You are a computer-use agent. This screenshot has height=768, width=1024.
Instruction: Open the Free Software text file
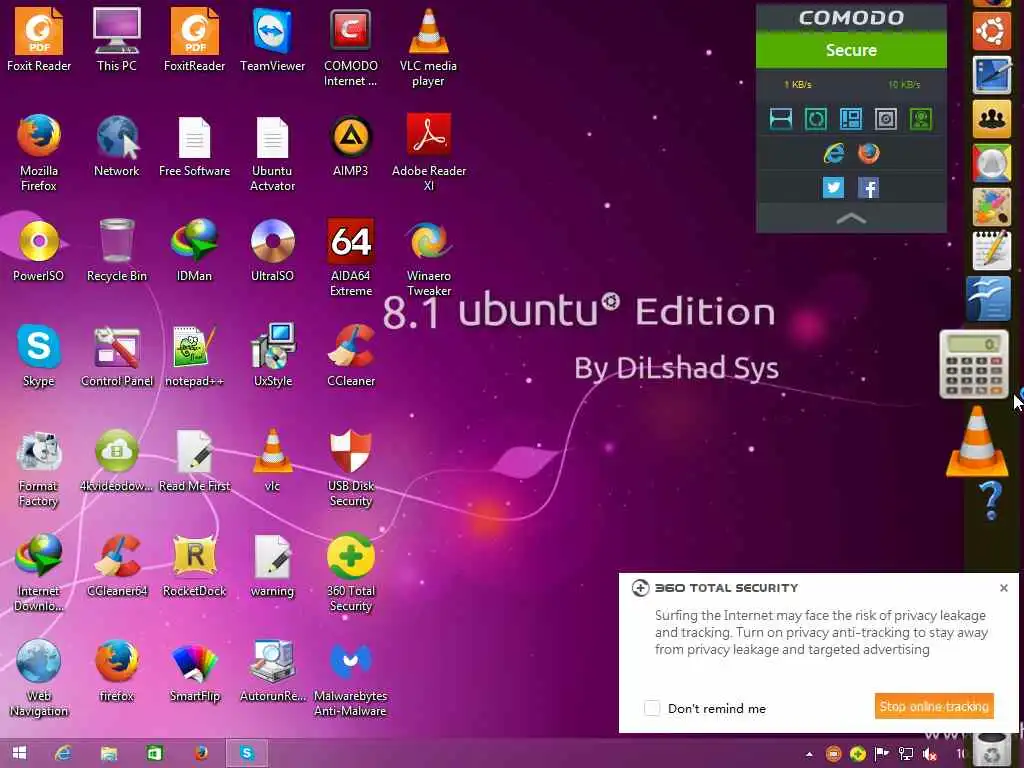pos(195,144)
